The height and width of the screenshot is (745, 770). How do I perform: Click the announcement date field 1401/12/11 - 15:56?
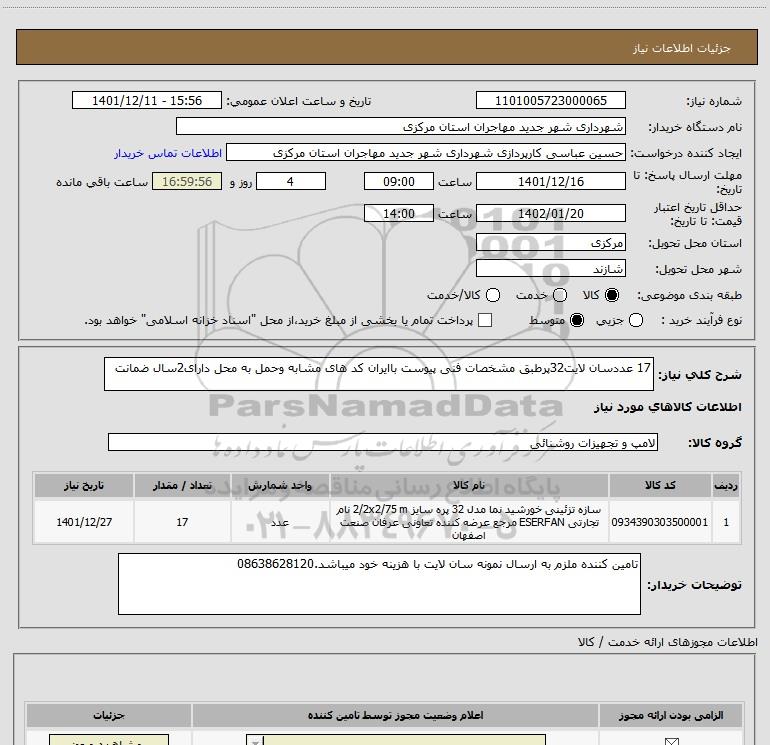click(x=147, y=100)
